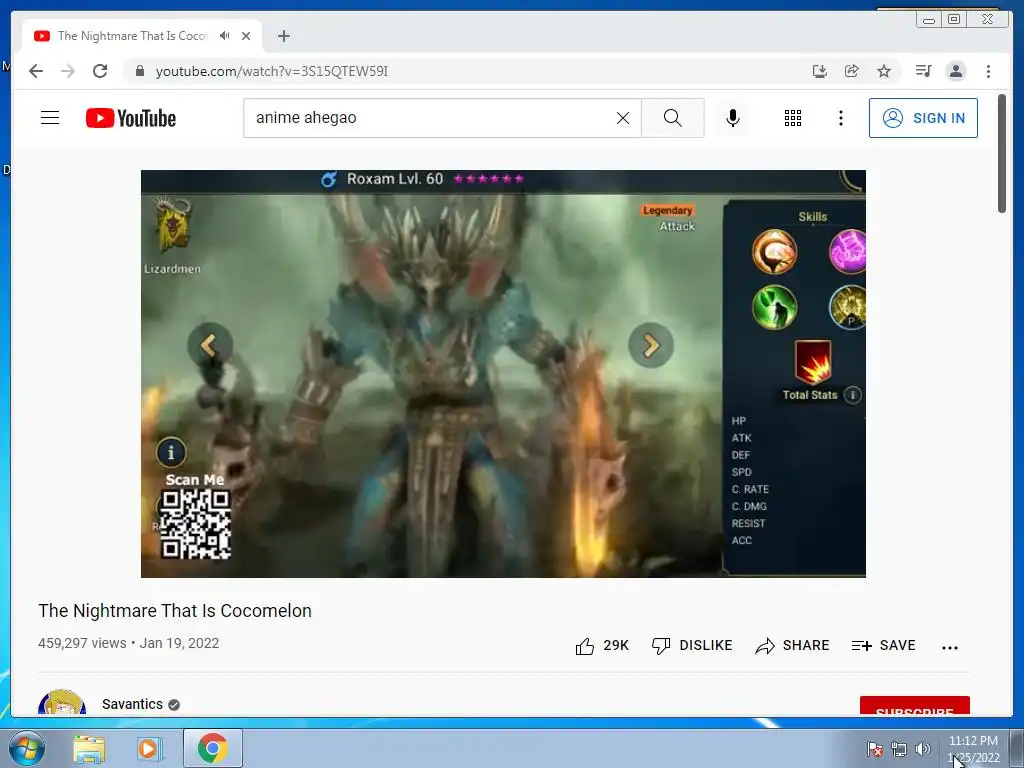Open the Chrome profile avatar

coord(955,71)
